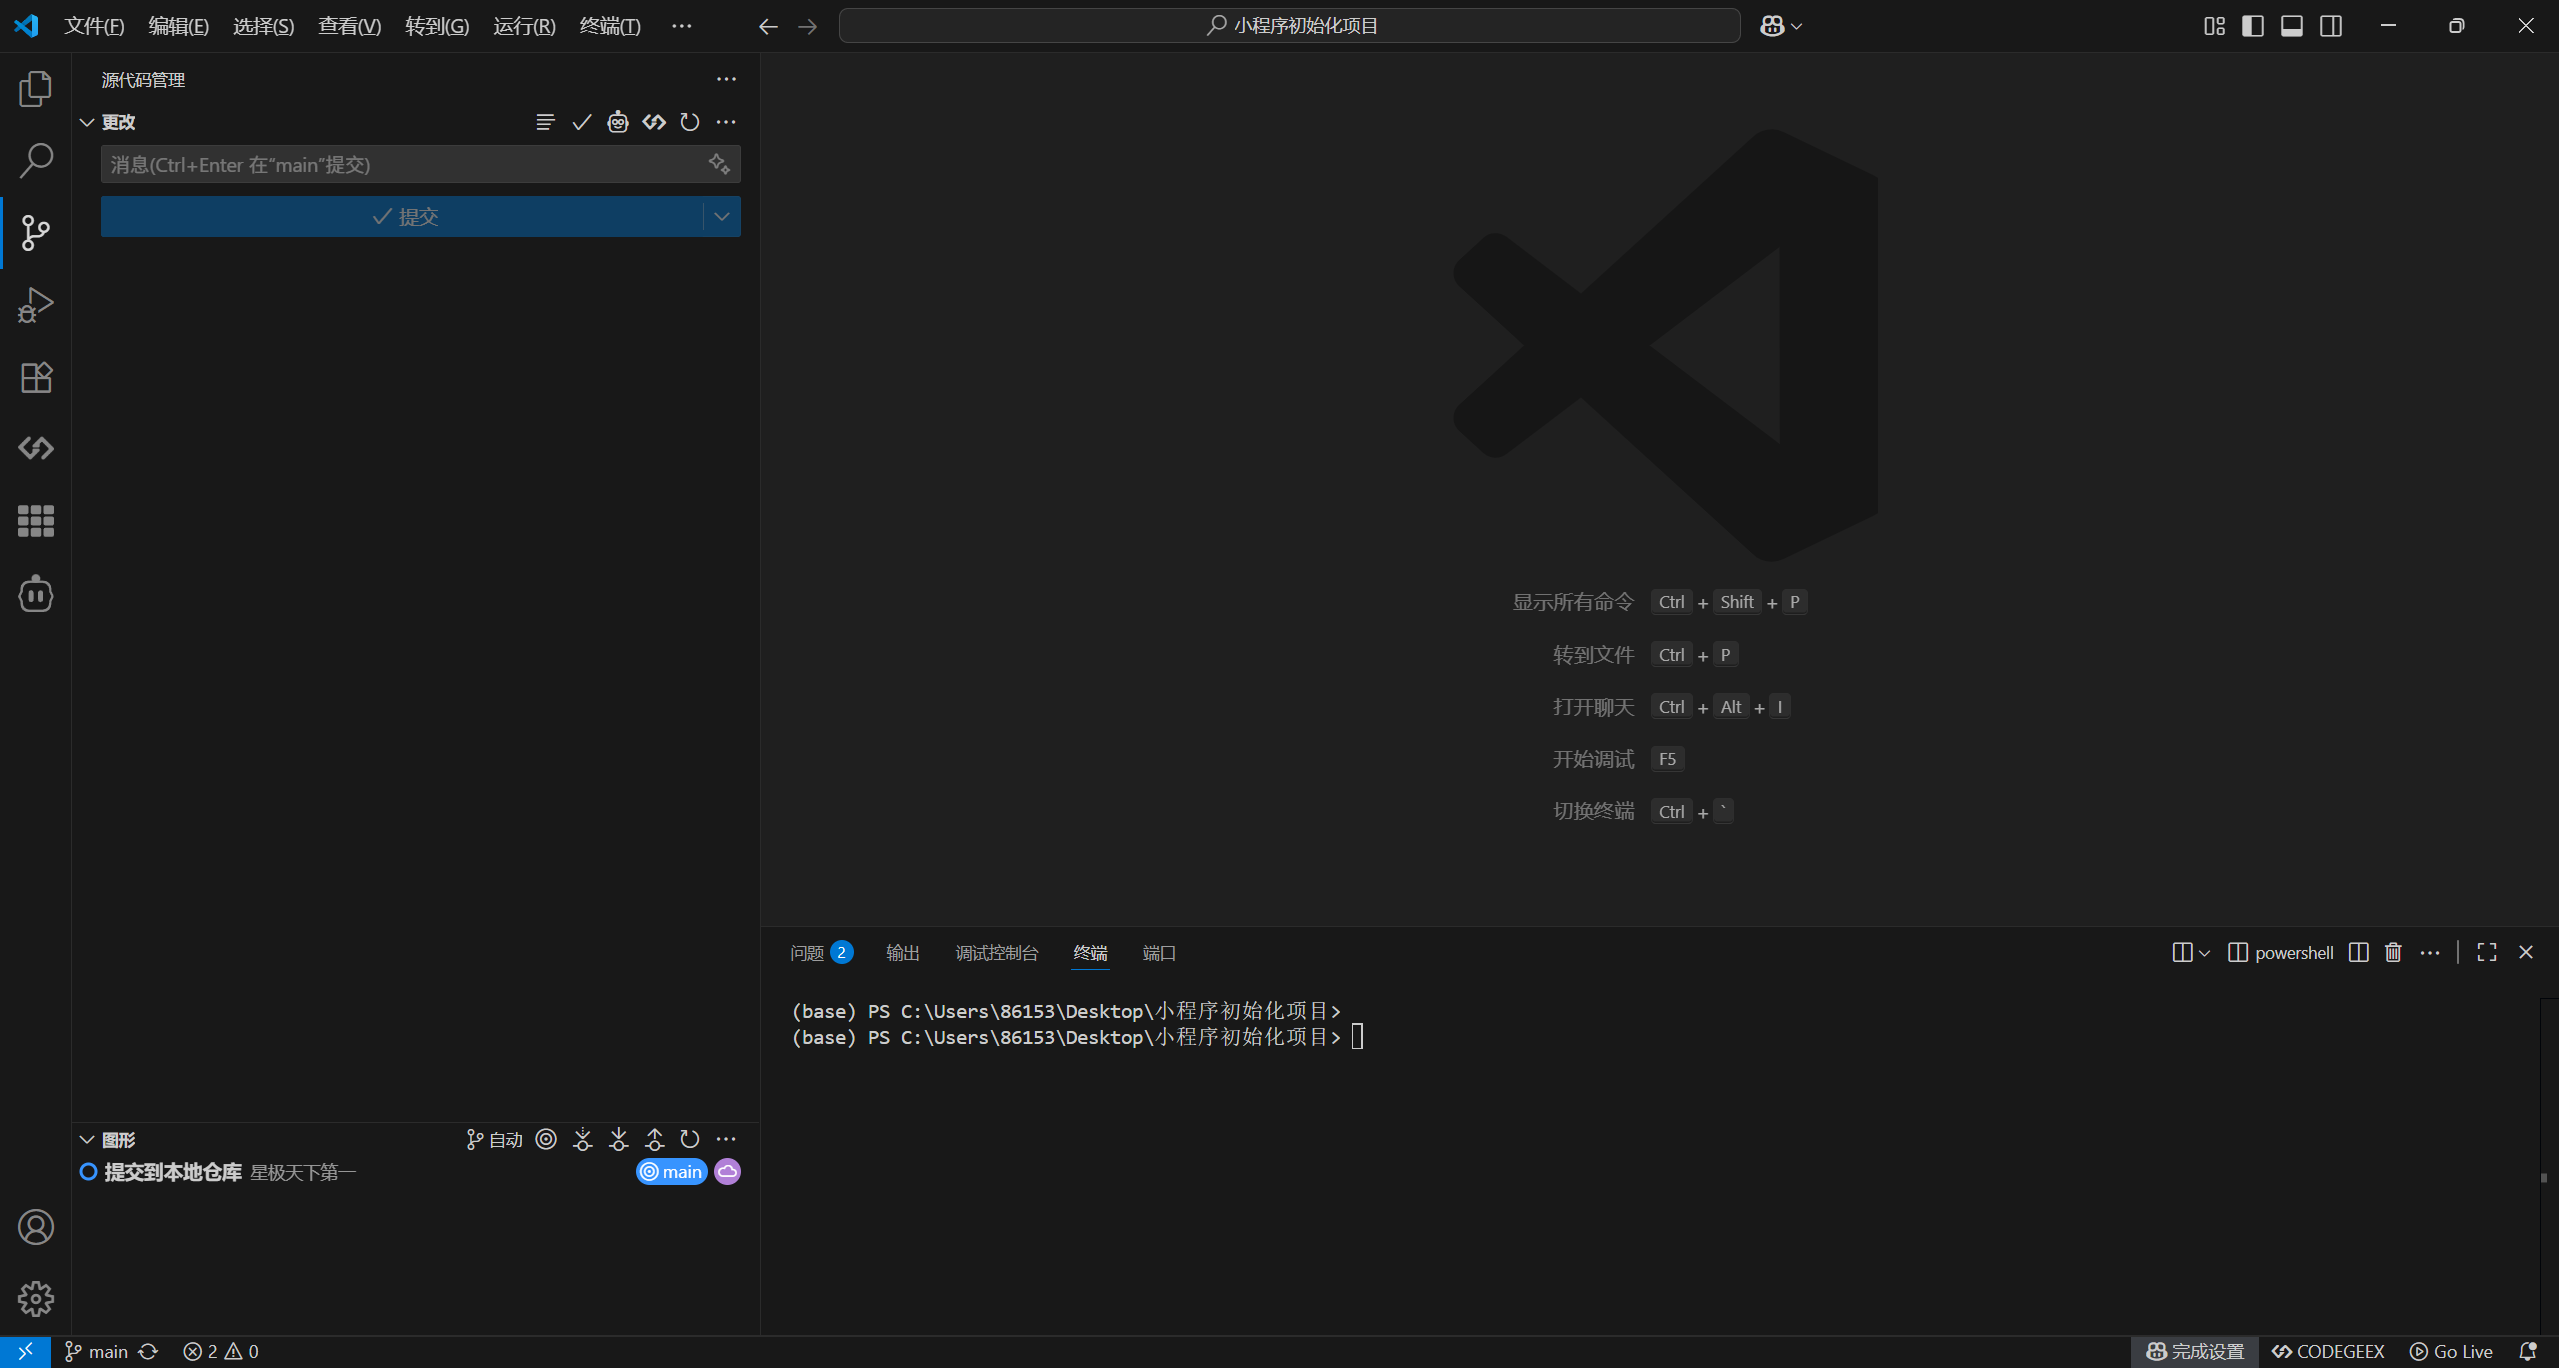The image size is (2559, 1368).
Task: Click main branch in status bar
Action: pyautogui.click(x=97, y=1351)
